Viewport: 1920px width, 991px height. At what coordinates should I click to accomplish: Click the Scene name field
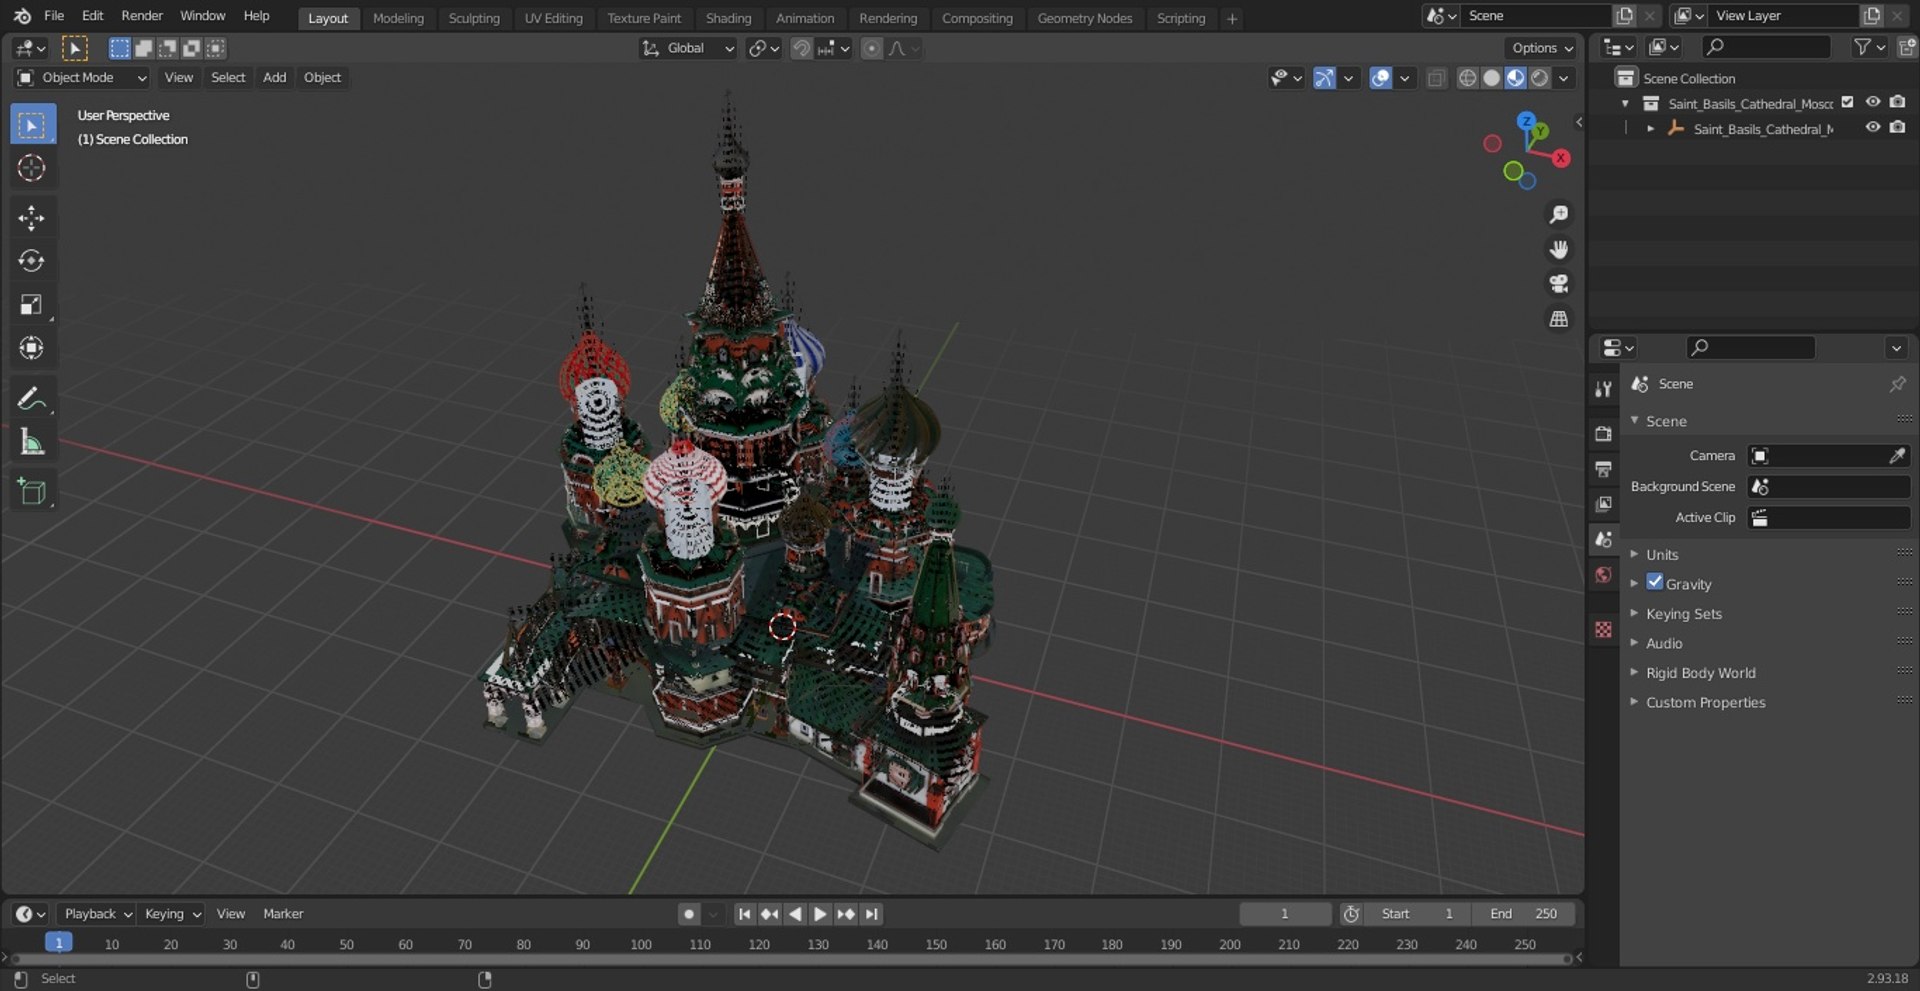[1535, 16]
